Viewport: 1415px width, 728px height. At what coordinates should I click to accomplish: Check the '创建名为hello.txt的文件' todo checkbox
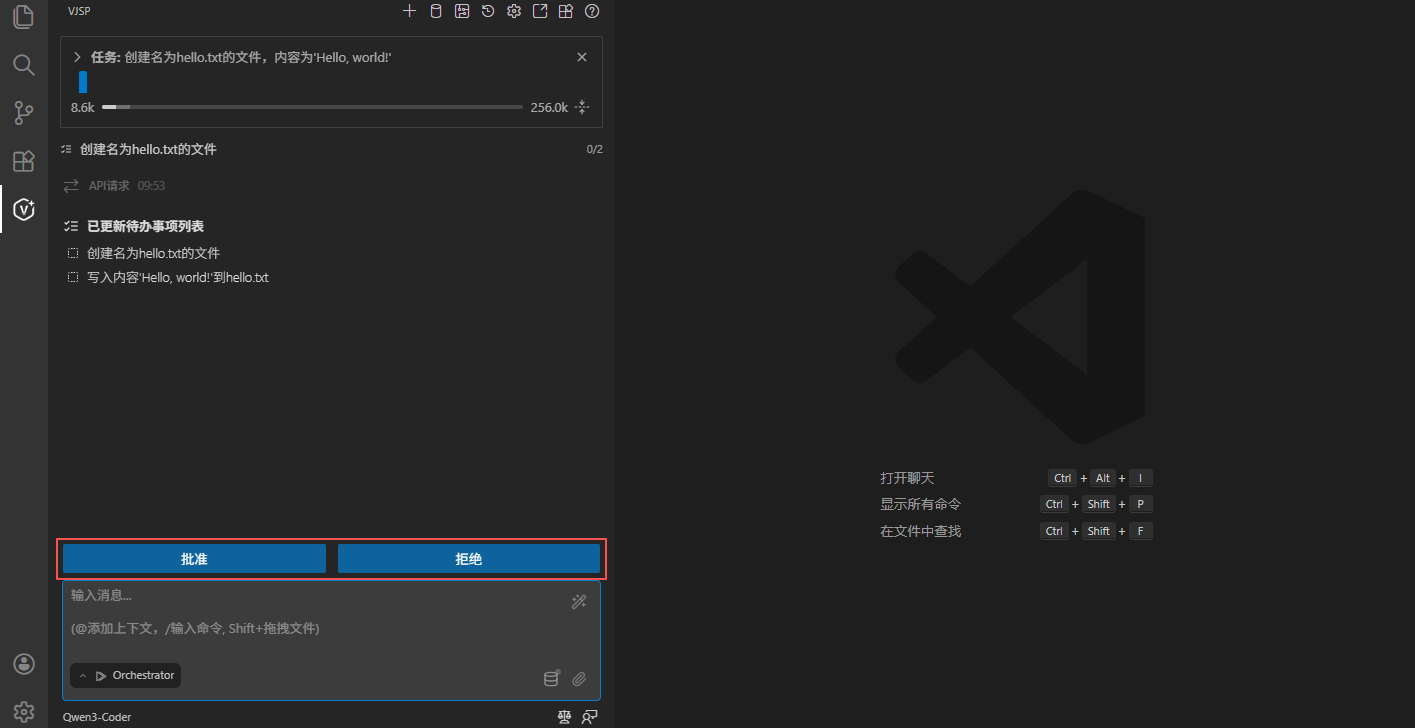pyautogui.click(x=73, y=253)
